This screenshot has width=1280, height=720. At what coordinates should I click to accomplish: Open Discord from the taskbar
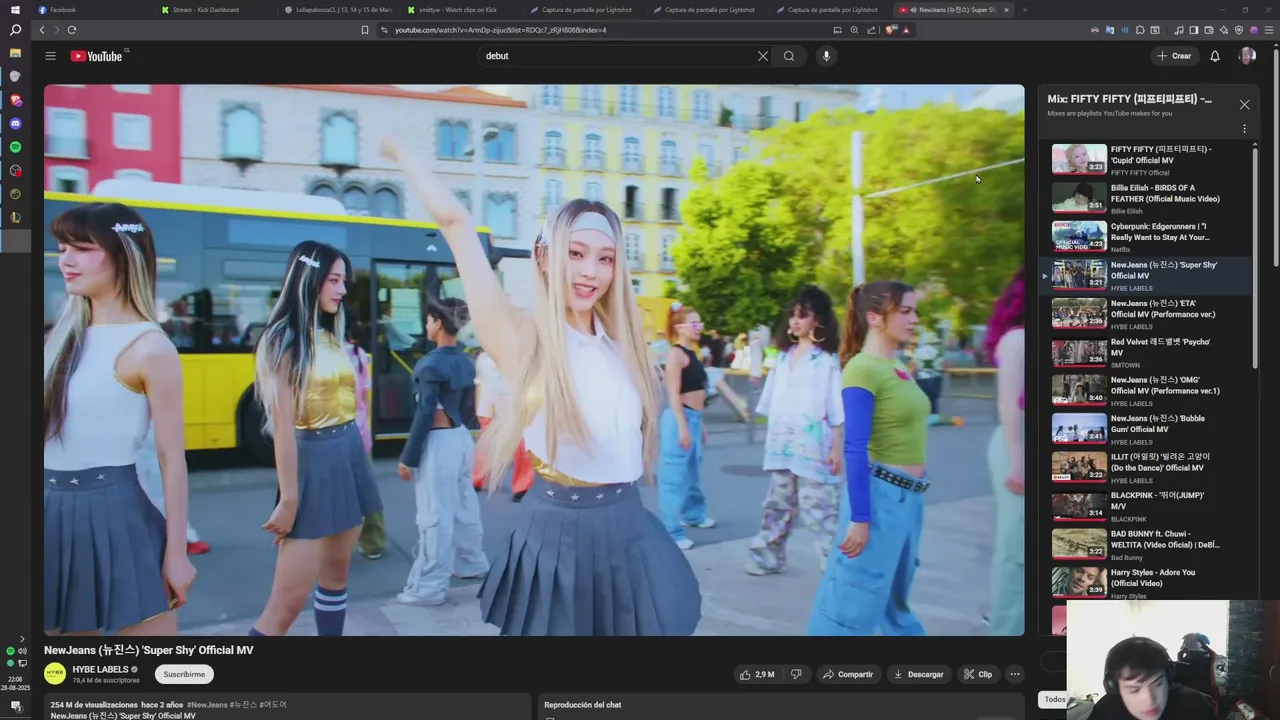(x=15, y=124)
